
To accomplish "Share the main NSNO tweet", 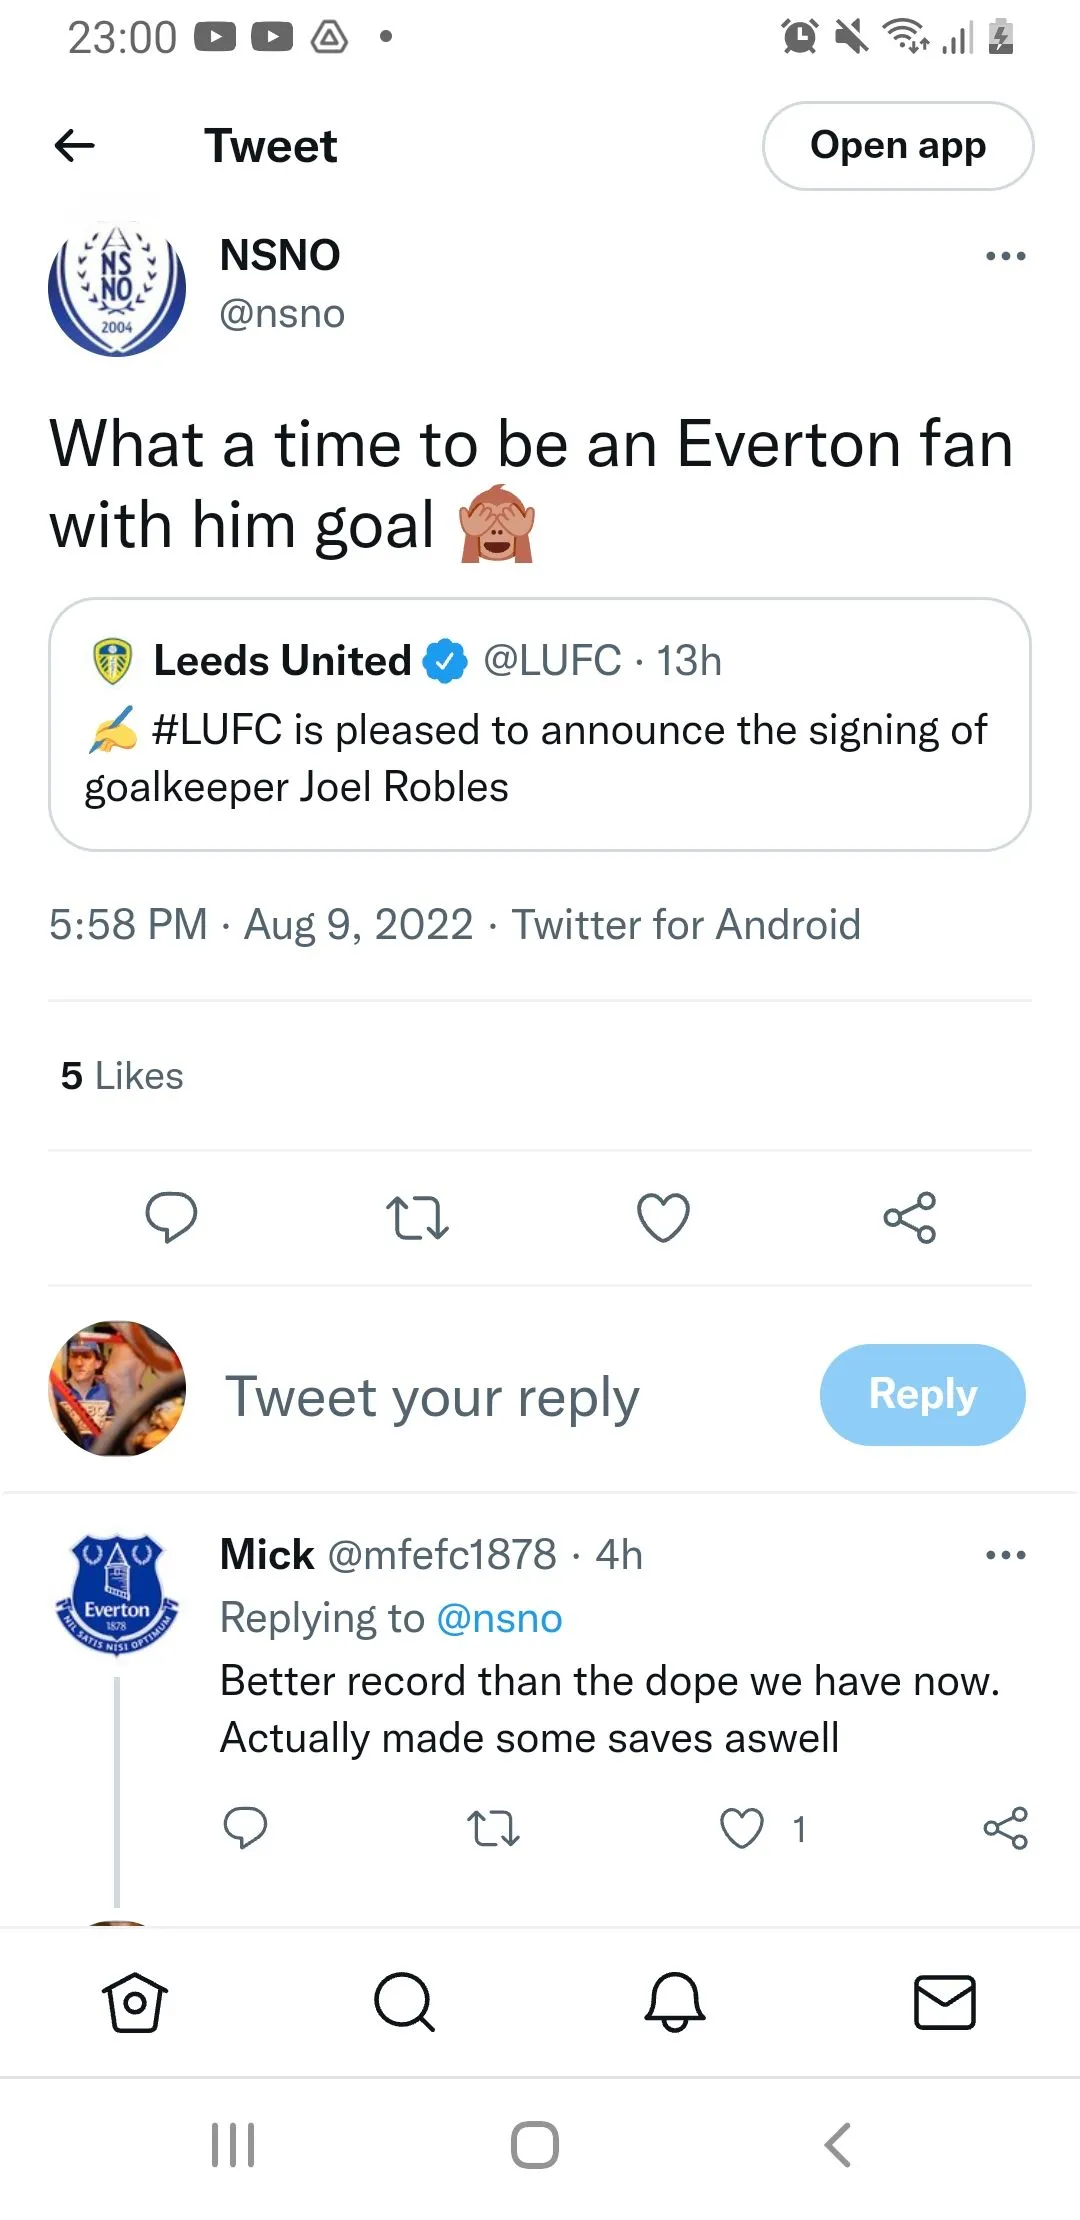I will (x=909, y=1217).
